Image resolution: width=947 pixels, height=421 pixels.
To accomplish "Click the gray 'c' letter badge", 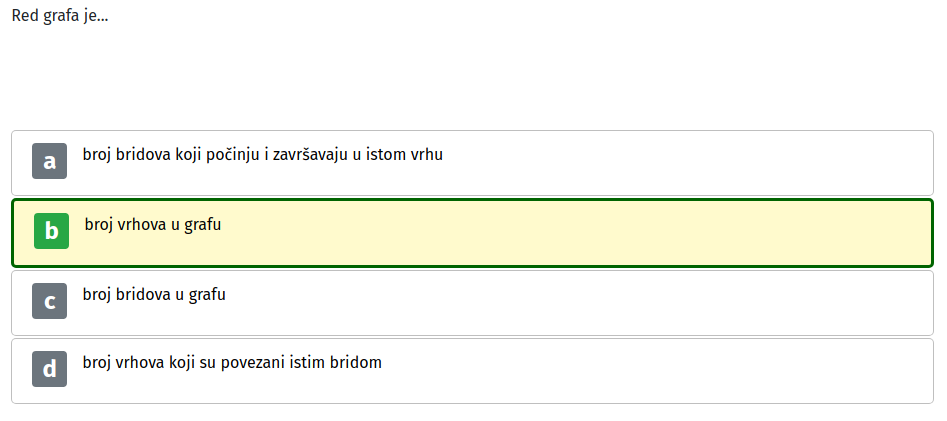I will tap(50, 301).
